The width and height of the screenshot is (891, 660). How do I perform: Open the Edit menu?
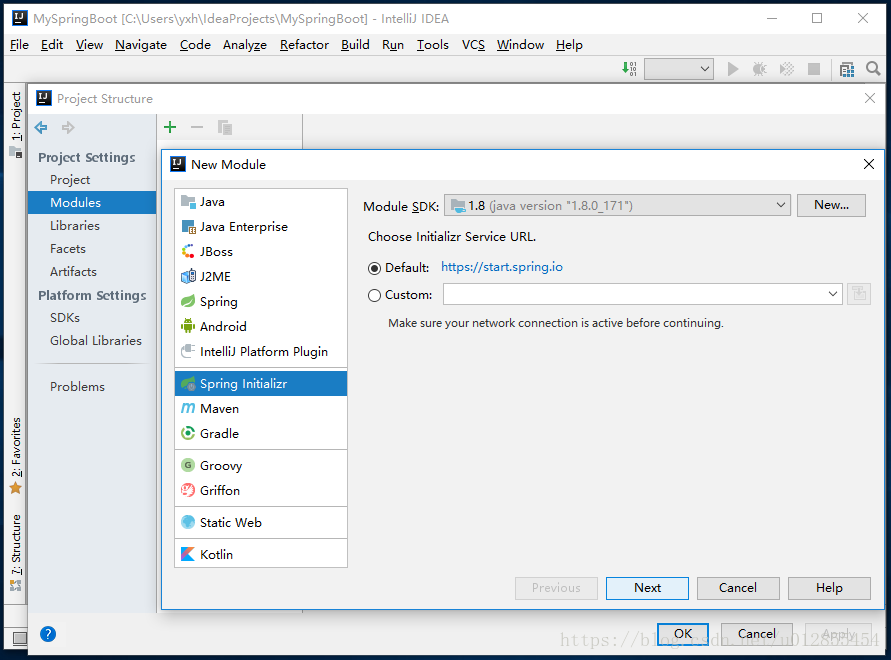[x=52, y=45]
